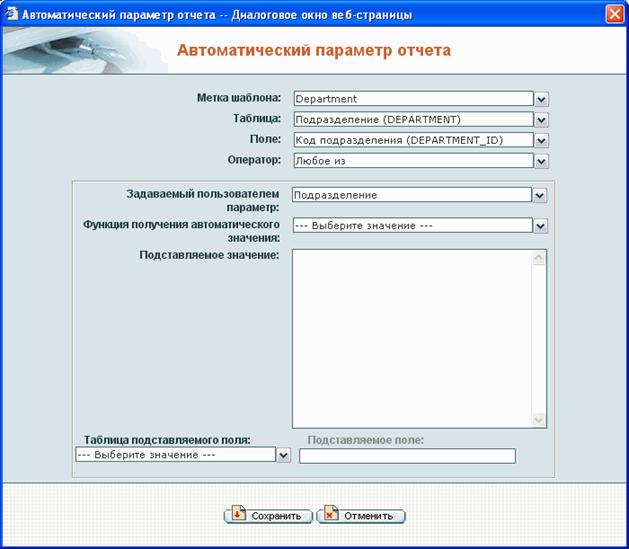This screenshot has width=629, height=549.
Task: Click text area scrollbar down arrow
Action: click(x=538, y=420)
